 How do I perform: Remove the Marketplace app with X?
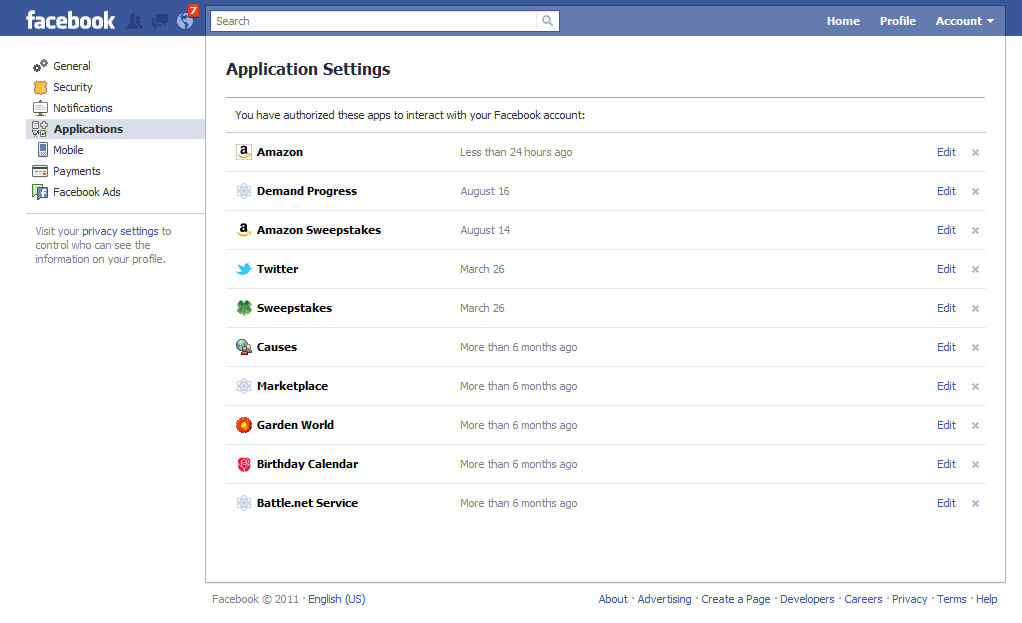(x=975, y=387)
